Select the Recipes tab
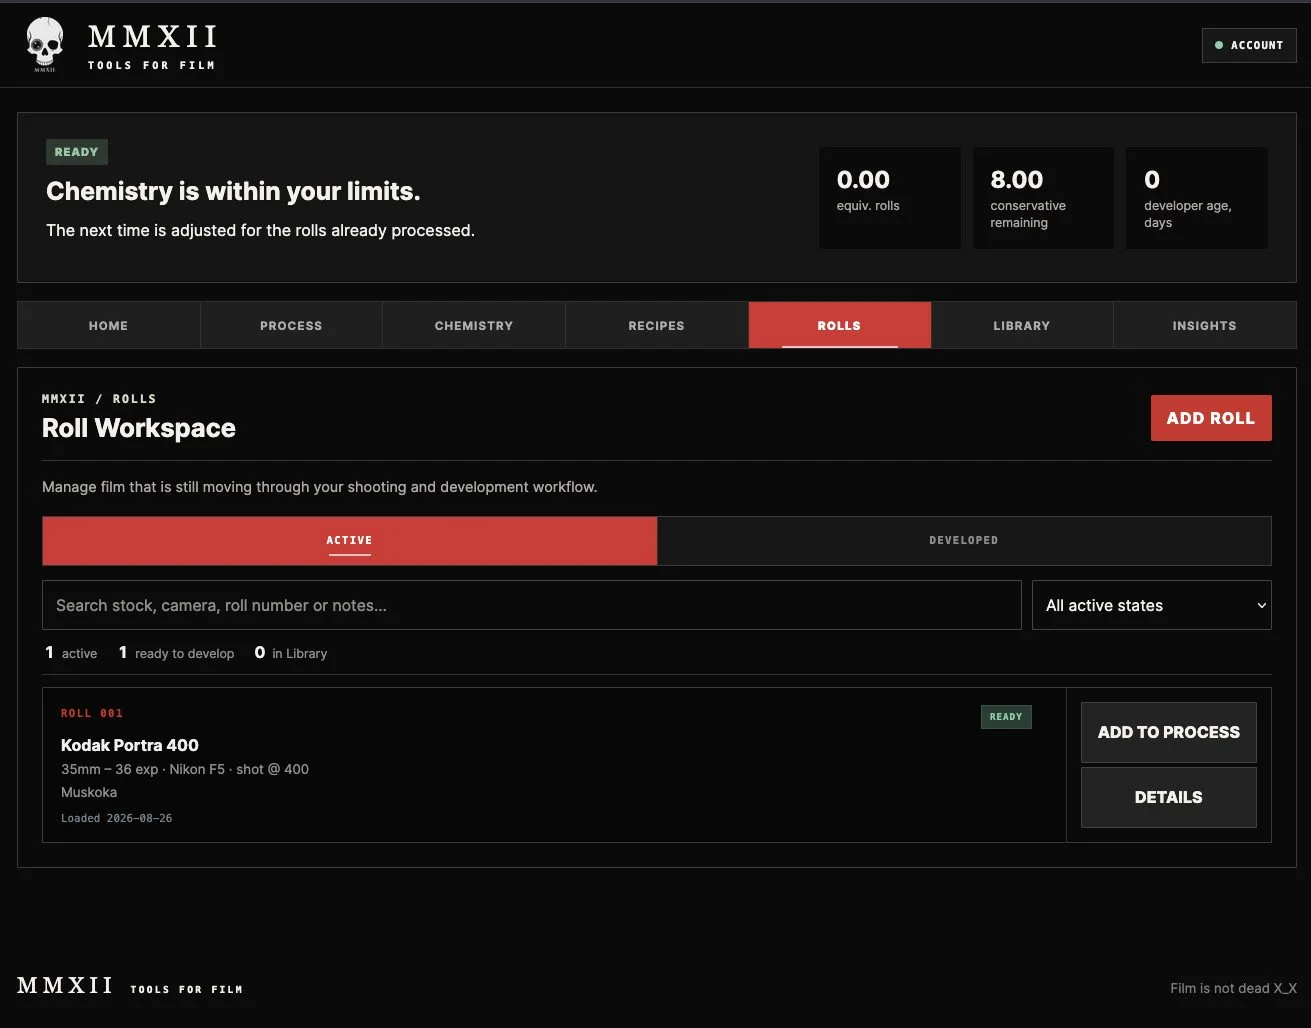The image size is (1311, 1028). (x=656, y=325)
